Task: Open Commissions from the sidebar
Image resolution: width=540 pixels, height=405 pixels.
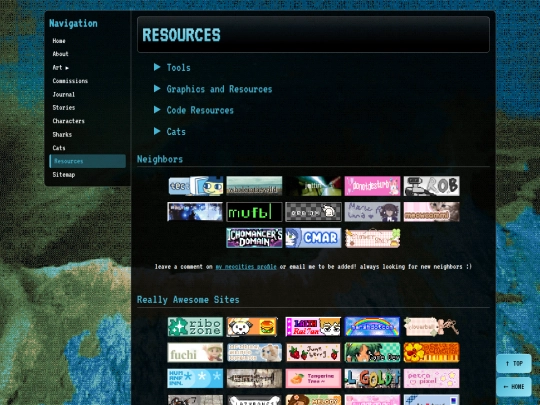Action: [70, 81]
